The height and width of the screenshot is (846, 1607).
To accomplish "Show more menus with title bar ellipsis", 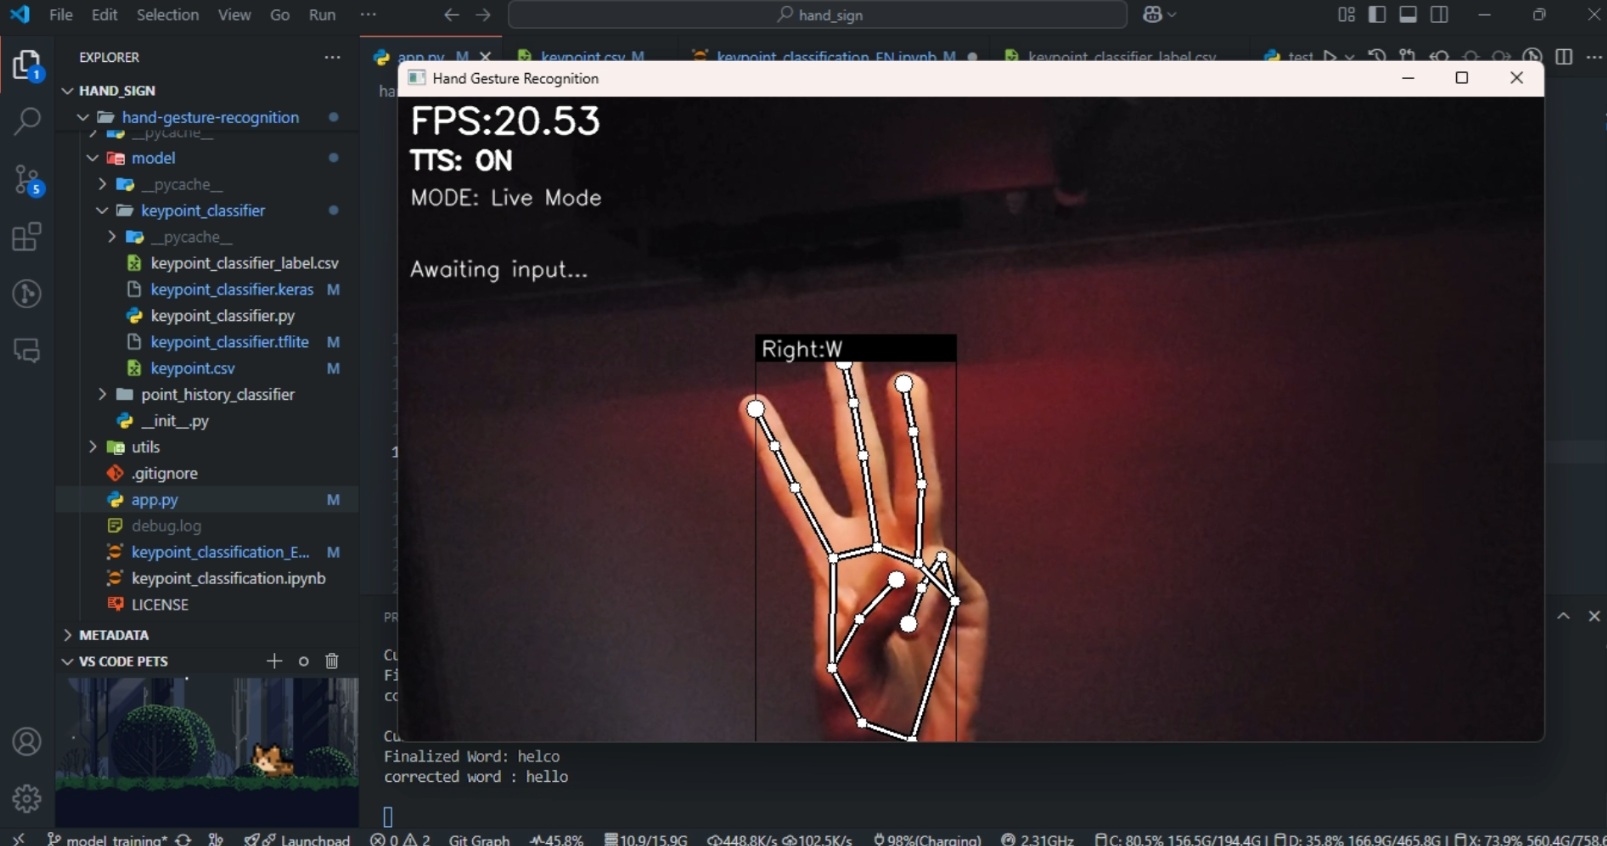I will [368, 15].
